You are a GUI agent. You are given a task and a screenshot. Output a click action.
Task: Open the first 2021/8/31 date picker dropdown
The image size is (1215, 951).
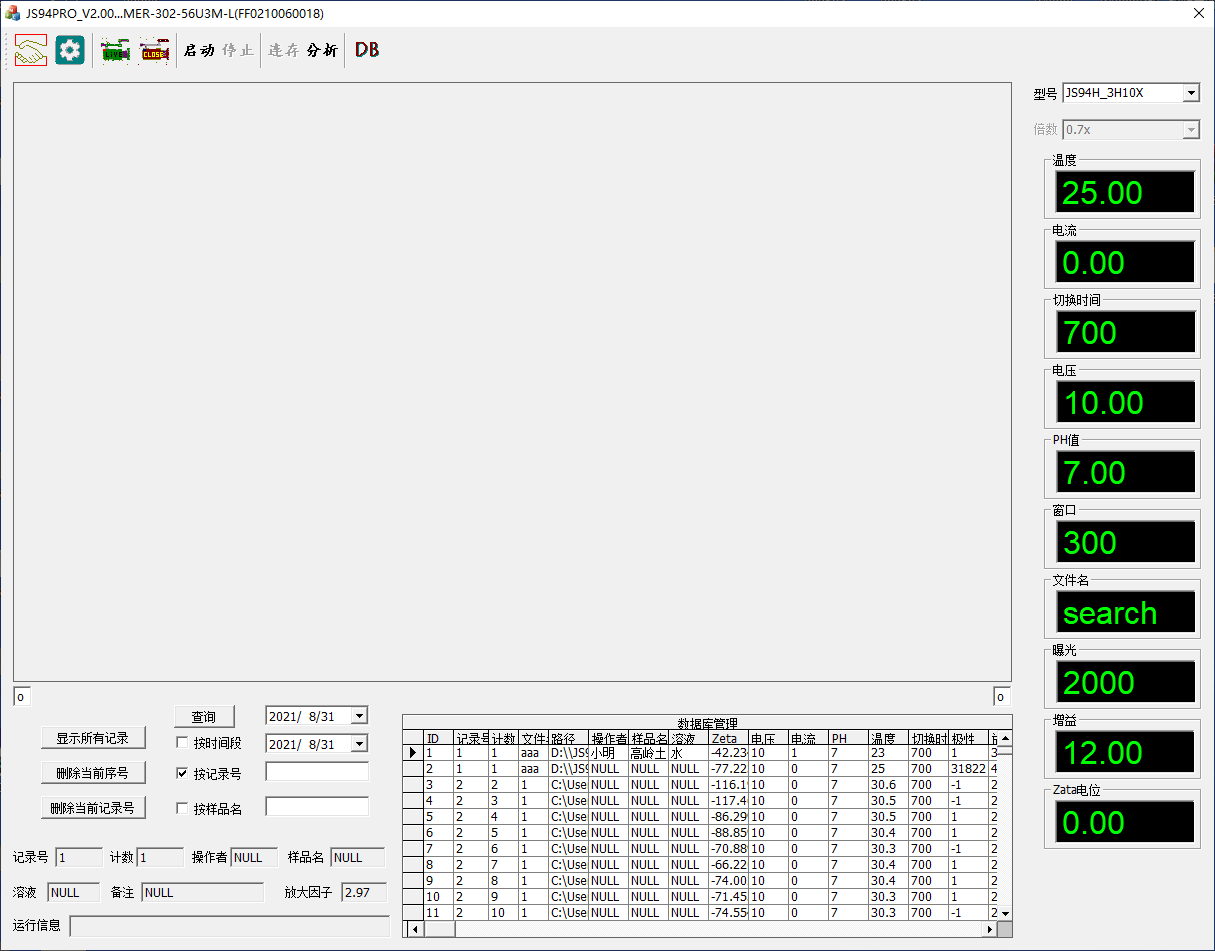coord(359,716)
